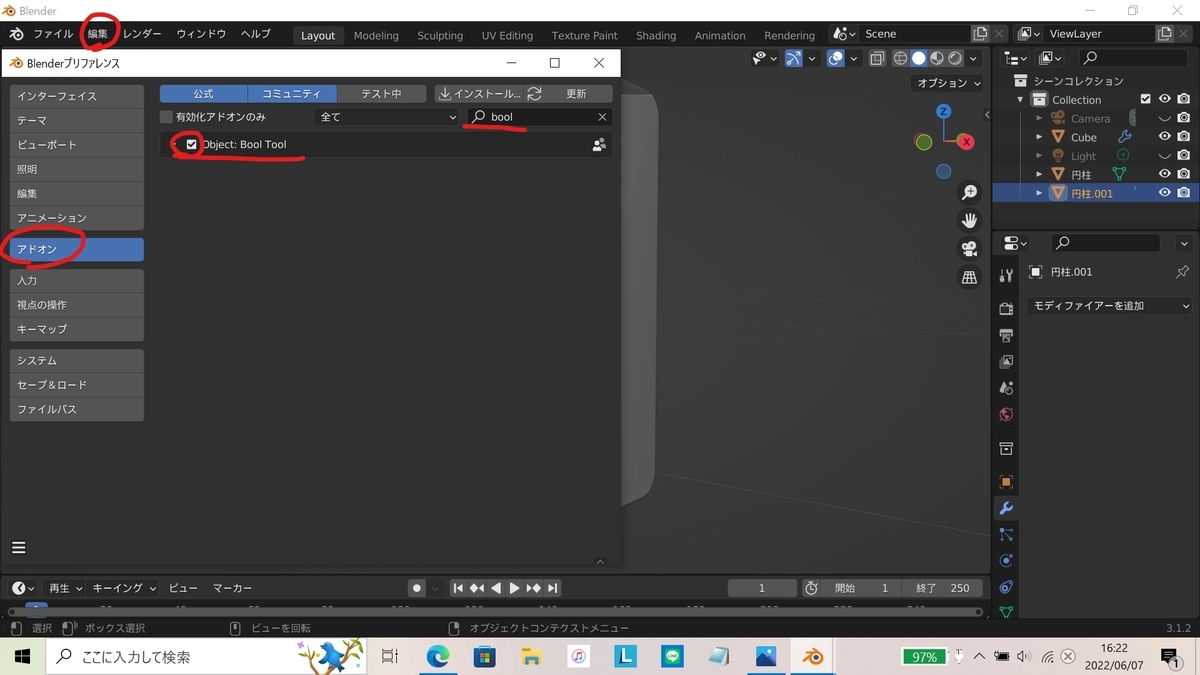
Task: Click the Windows Start button
Action: [22, 656]
